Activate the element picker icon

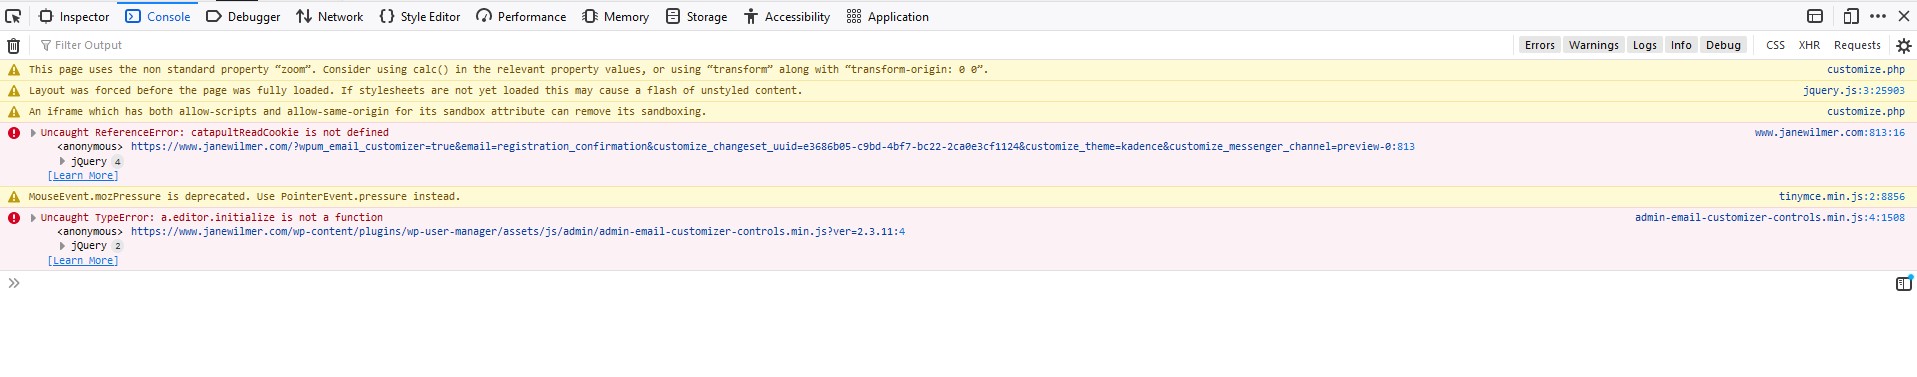tap(13, 16)
